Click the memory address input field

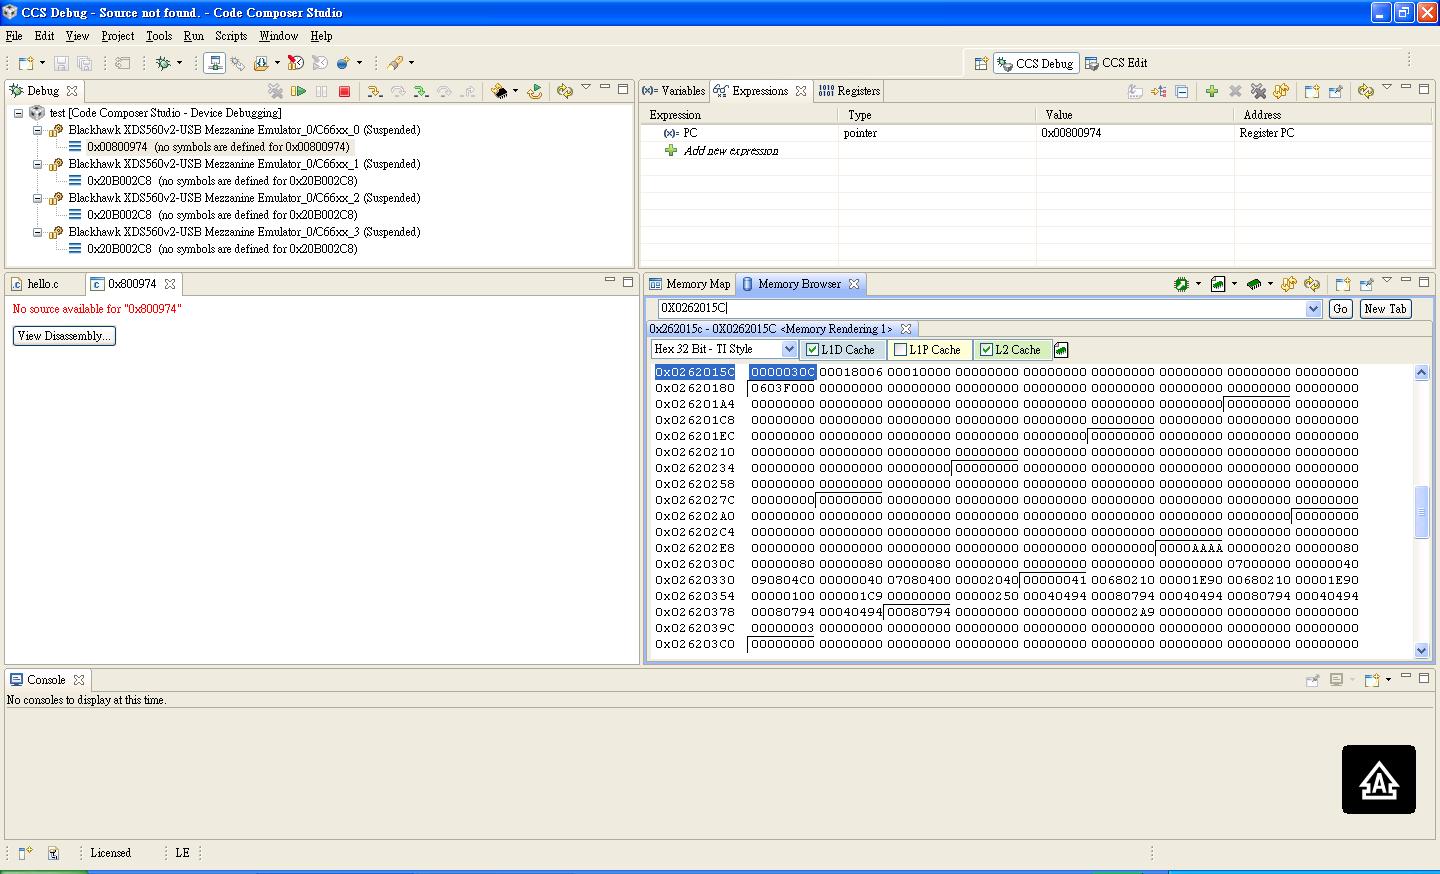click(981, 309)
